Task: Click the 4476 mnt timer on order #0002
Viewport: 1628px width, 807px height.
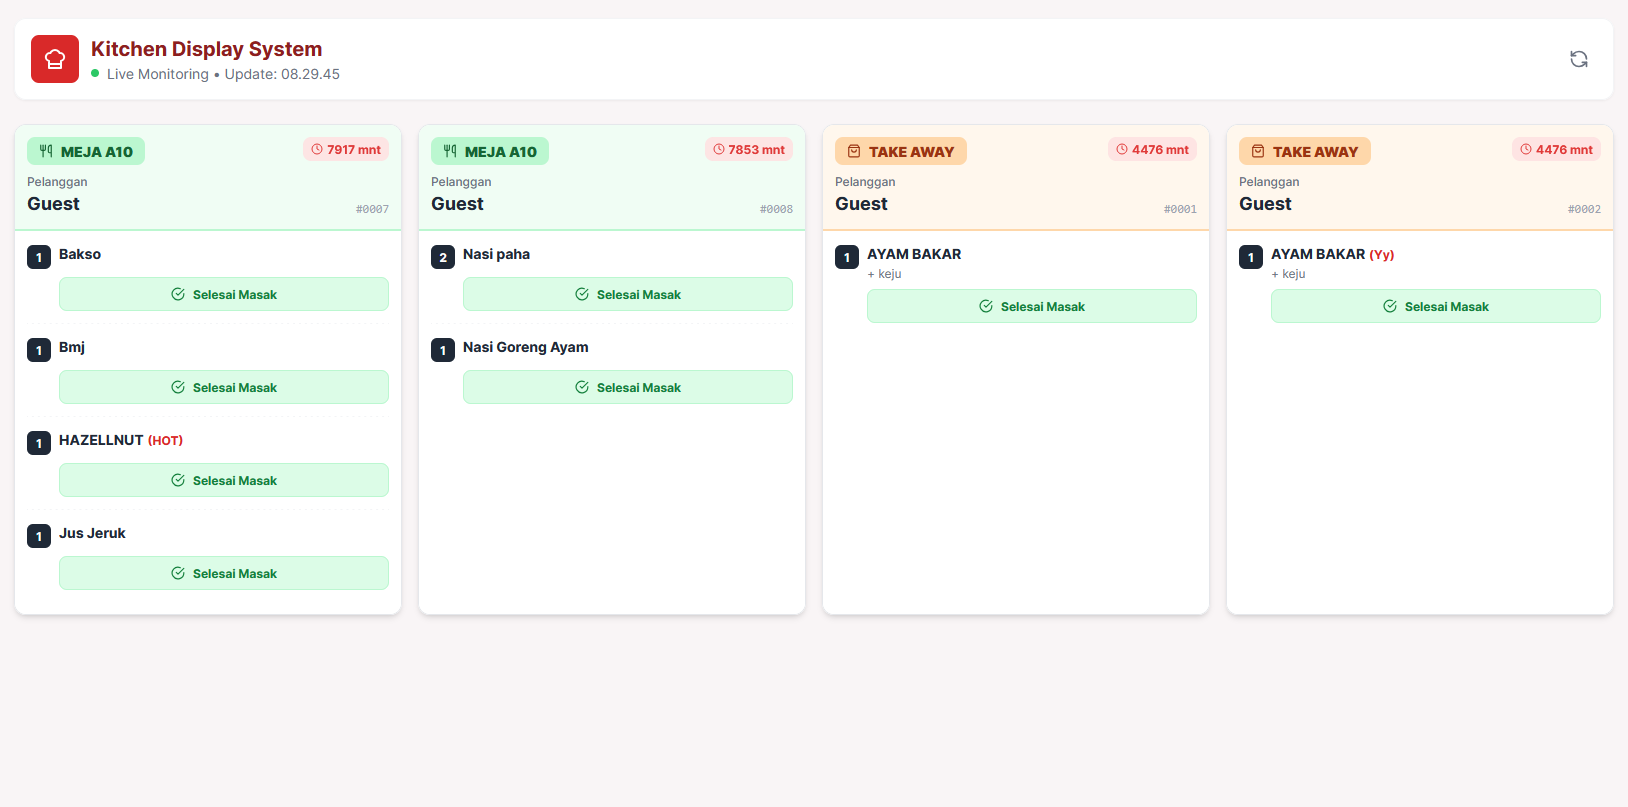Action: 1557,150
